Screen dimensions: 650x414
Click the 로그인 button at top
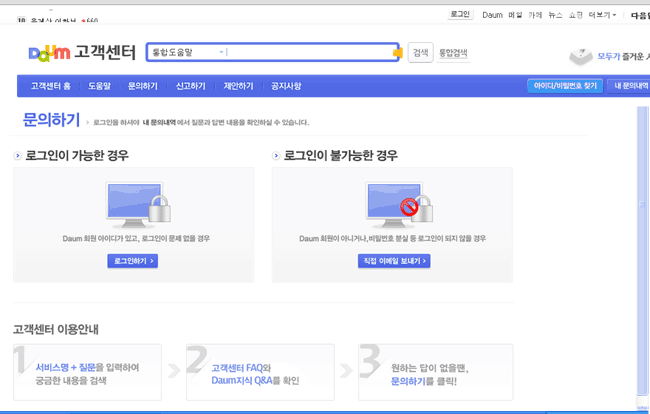click(460, 14)
